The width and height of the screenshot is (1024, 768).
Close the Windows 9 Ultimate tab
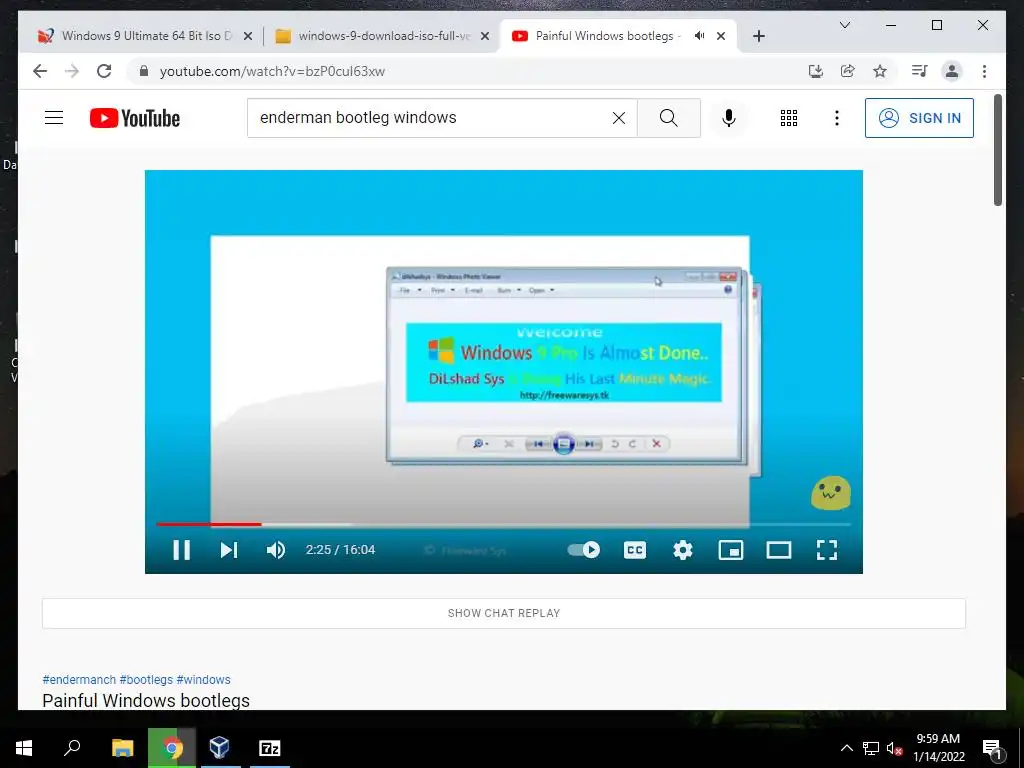(x=248, y=36)
